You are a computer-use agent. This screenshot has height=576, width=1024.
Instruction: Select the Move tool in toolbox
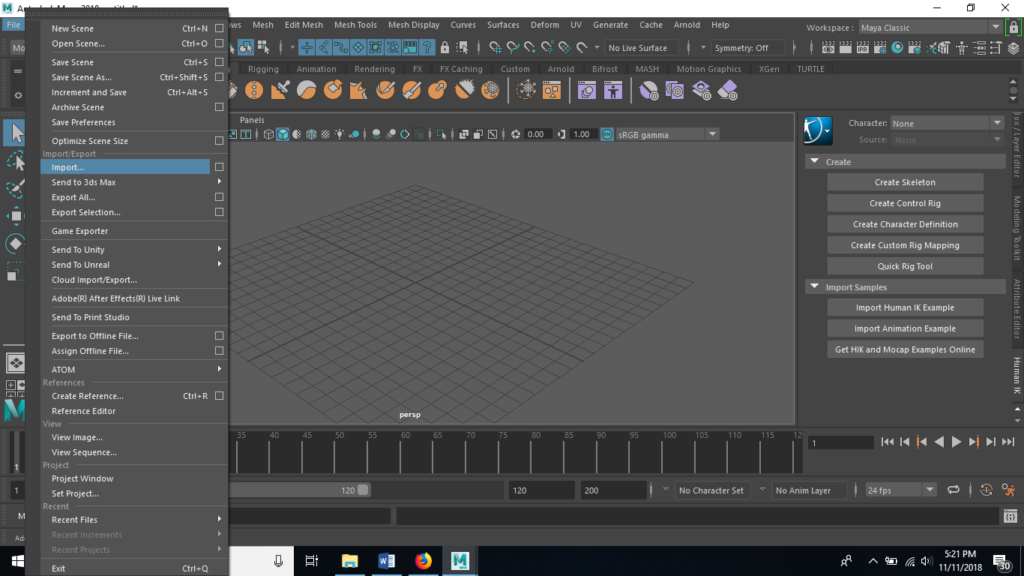click(x=15, y=216)
